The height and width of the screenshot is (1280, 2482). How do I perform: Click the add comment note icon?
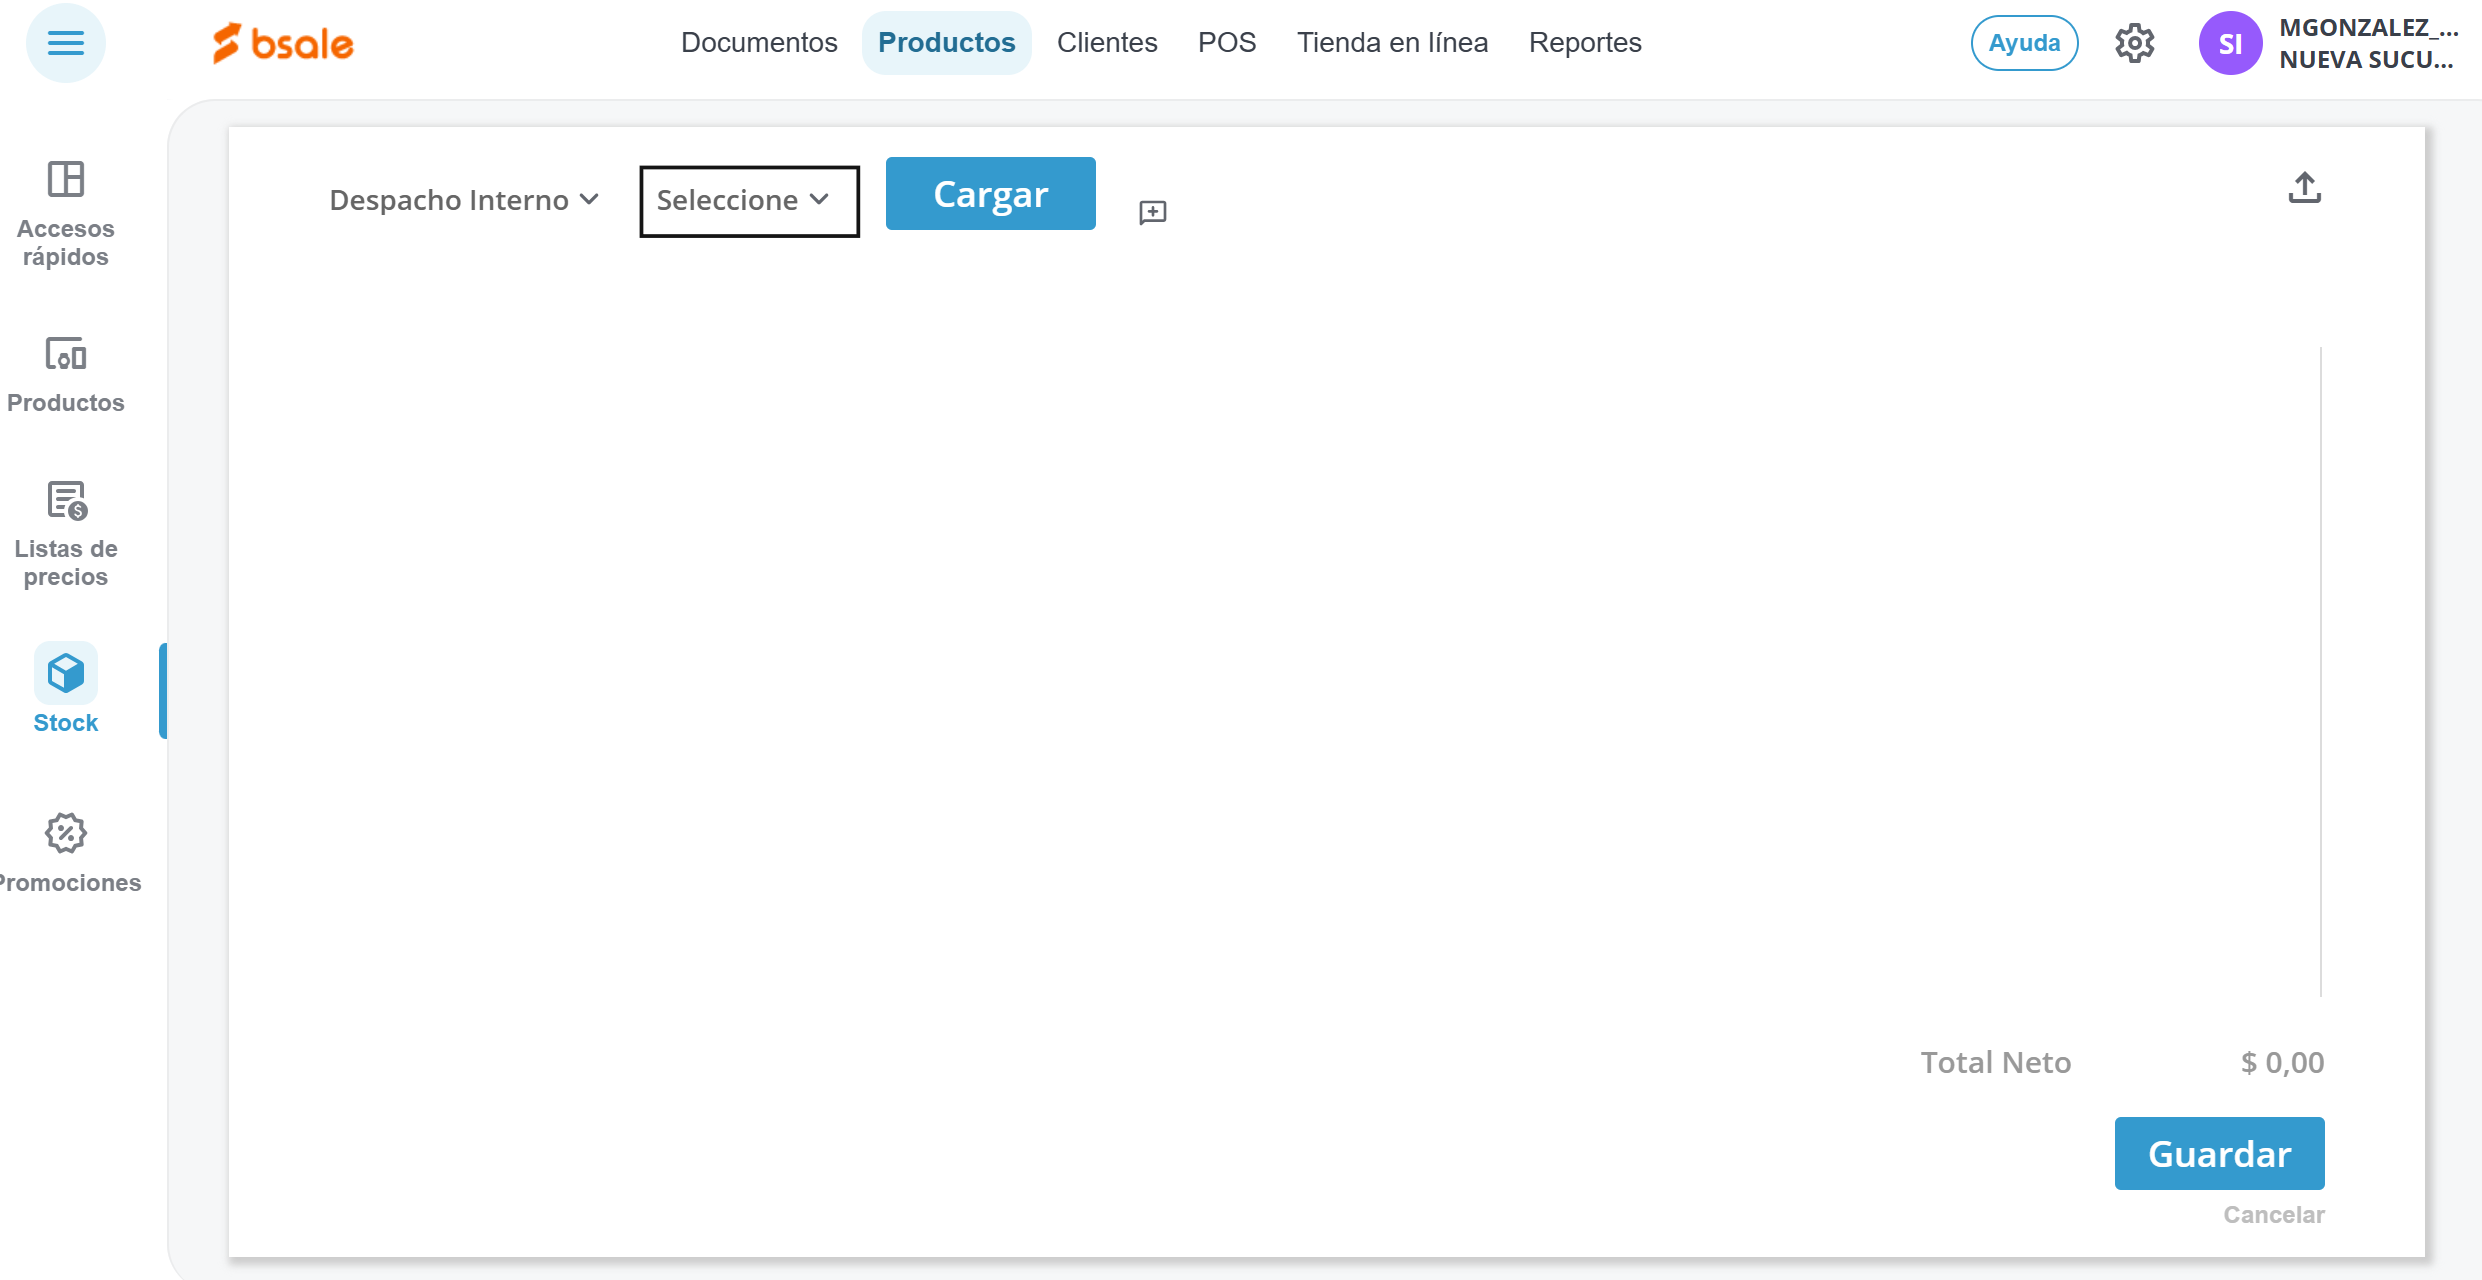(1152, 212)
